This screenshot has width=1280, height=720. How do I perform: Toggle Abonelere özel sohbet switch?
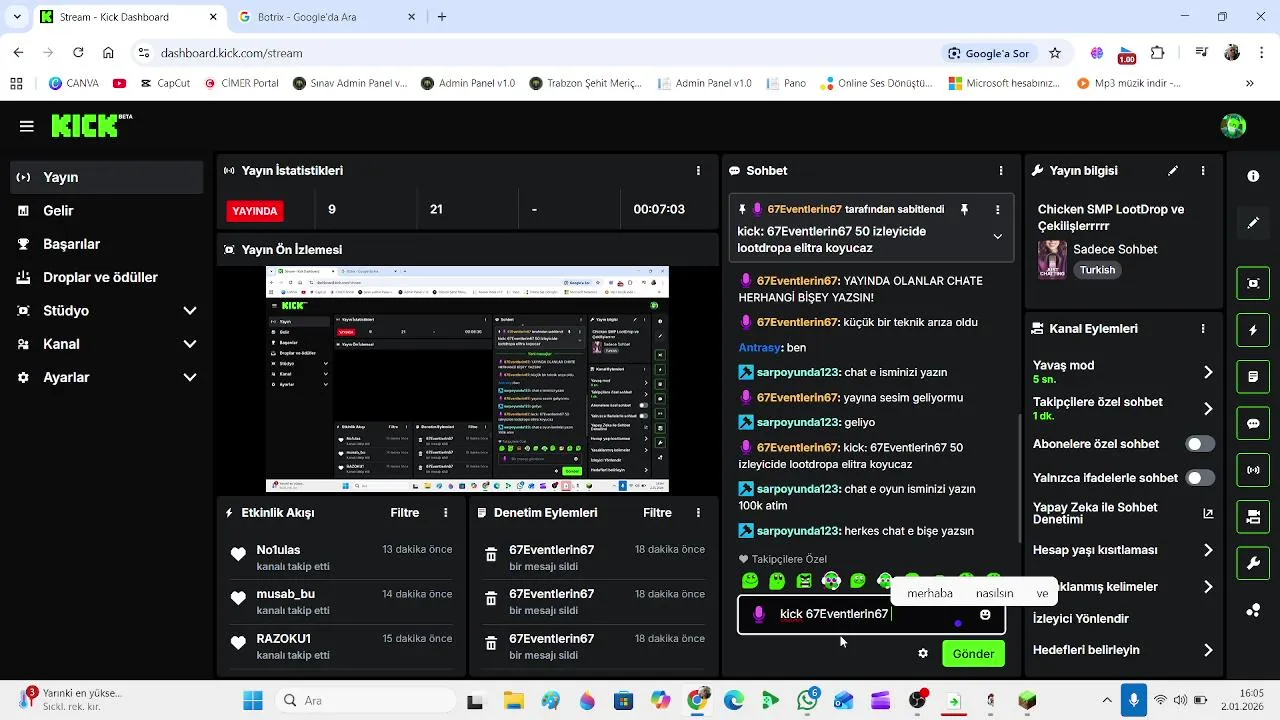tap(1200, 444)
